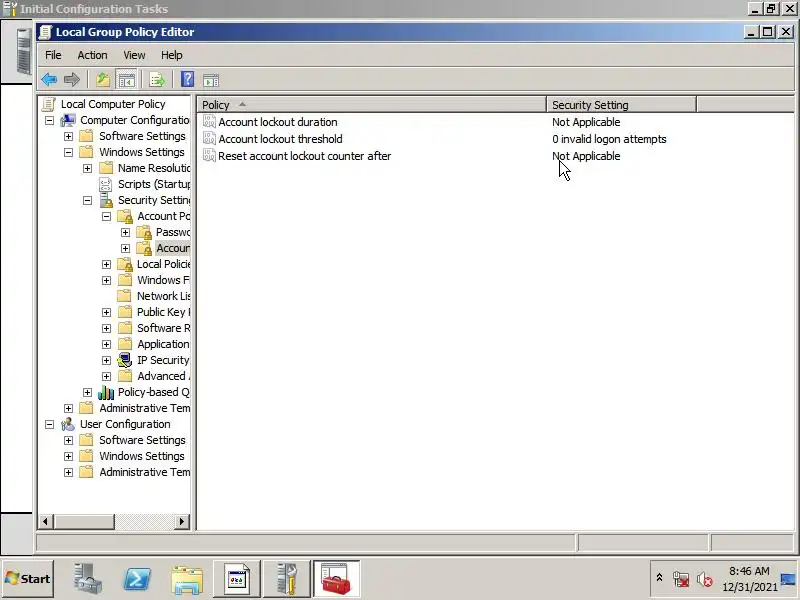The height and width of the screenshot is (600, 800).
Task: Collapse Windows Settings under Computer Configuration
Action: click(68, 152)
